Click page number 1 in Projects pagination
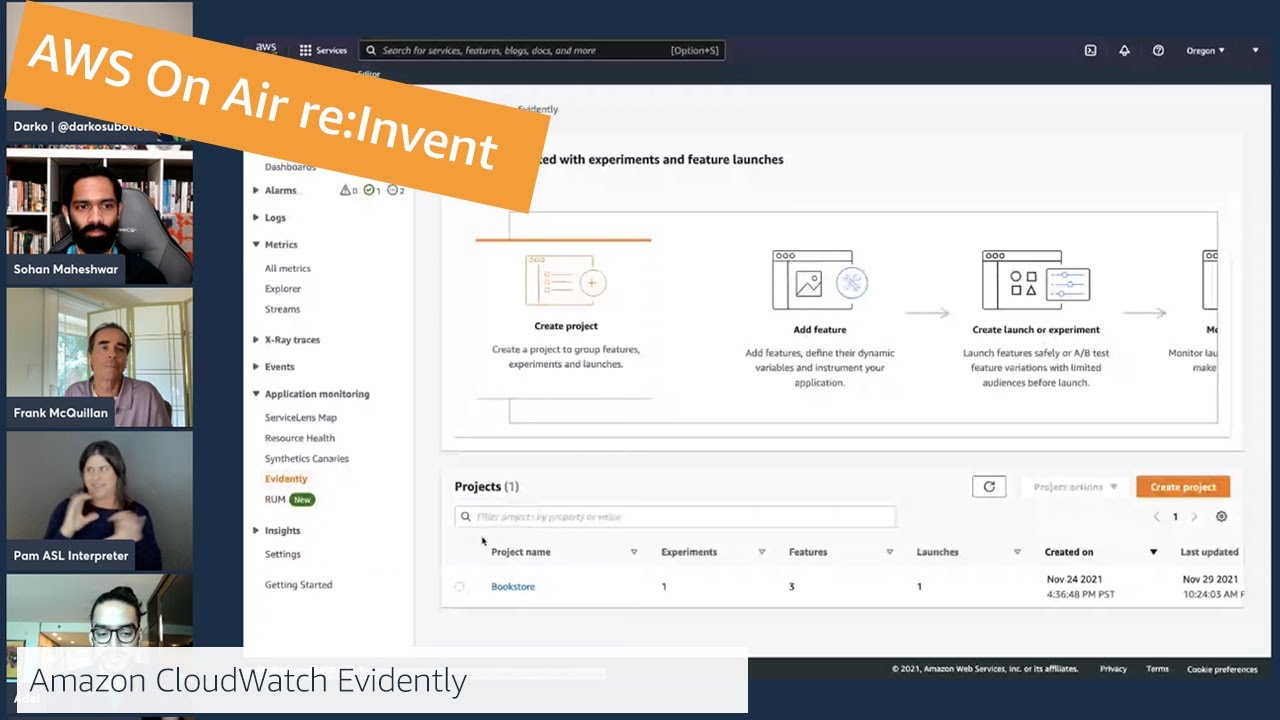The width and height of the screenshot is (1280, 720). 1175,517
